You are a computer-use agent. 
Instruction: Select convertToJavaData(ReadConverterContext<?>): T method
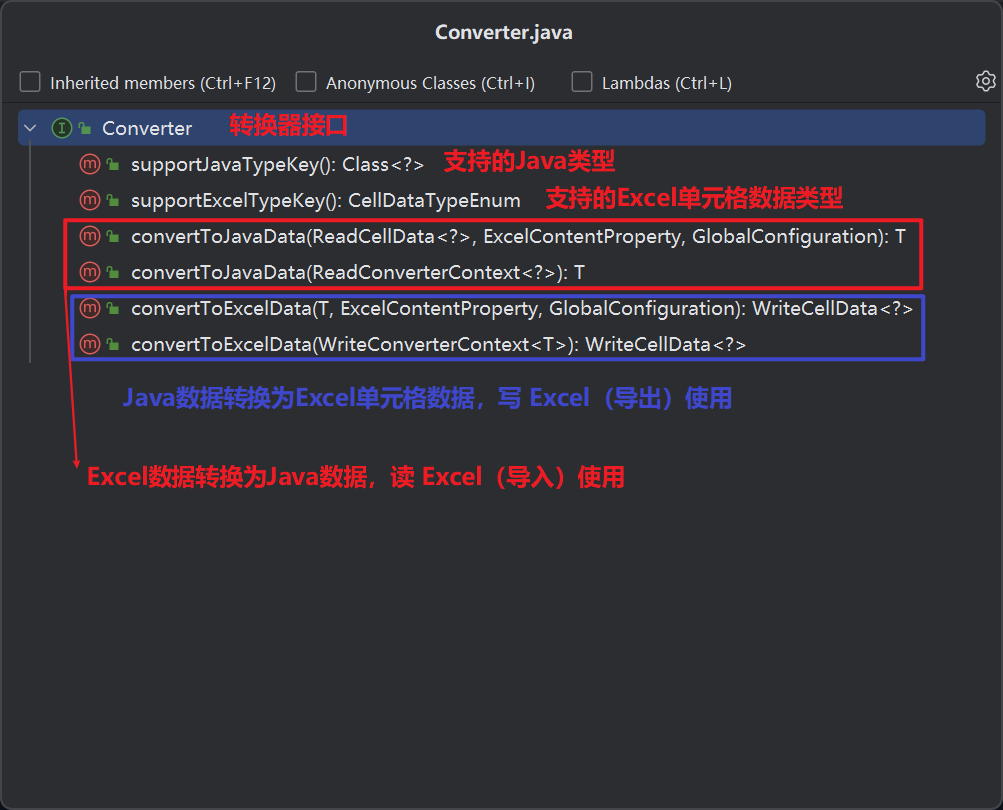click(x=358, y=273)
